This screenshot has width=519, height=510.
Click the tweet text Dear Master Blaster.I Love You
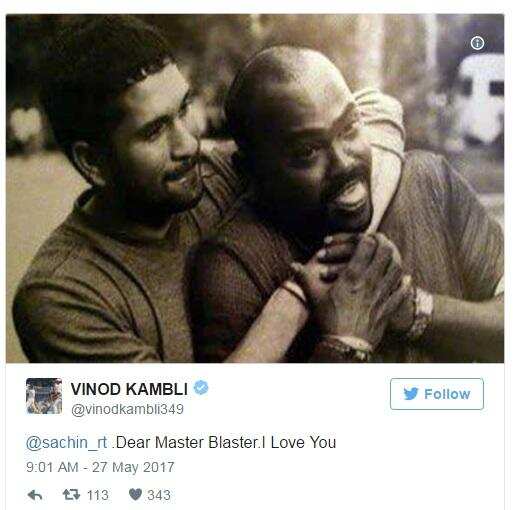[x=224, y=443]
